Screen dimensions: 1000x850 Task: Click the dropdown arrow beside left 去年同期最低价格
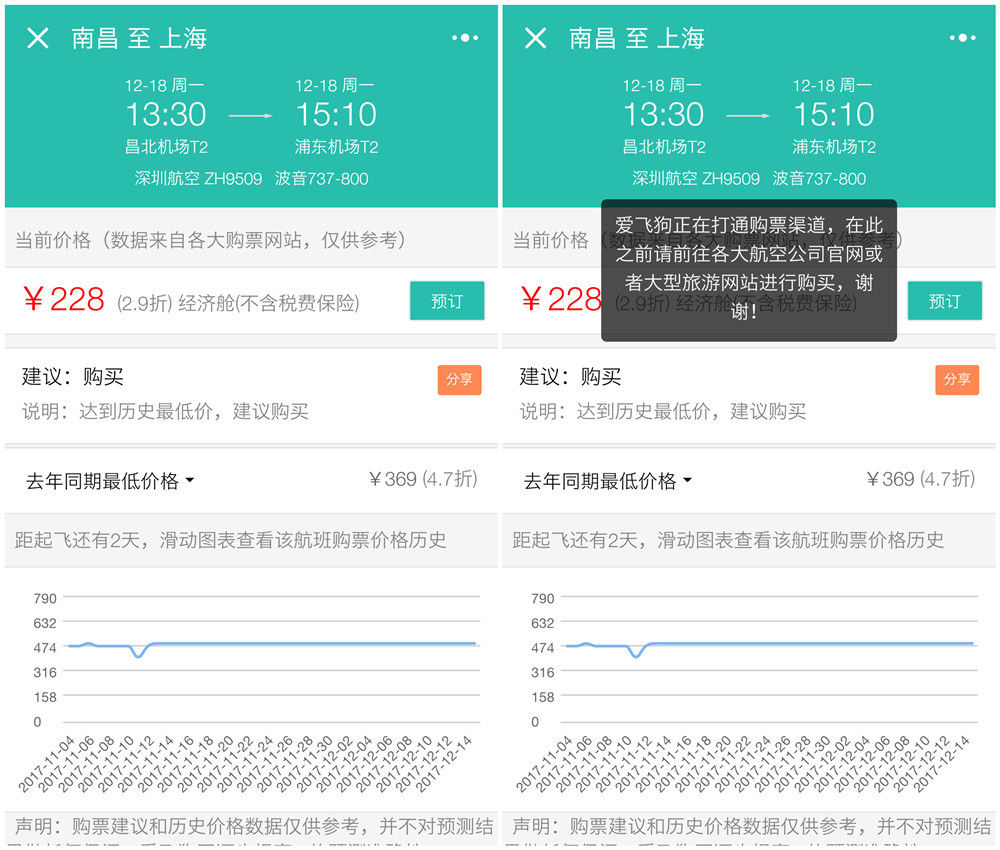tap(189, 480)
